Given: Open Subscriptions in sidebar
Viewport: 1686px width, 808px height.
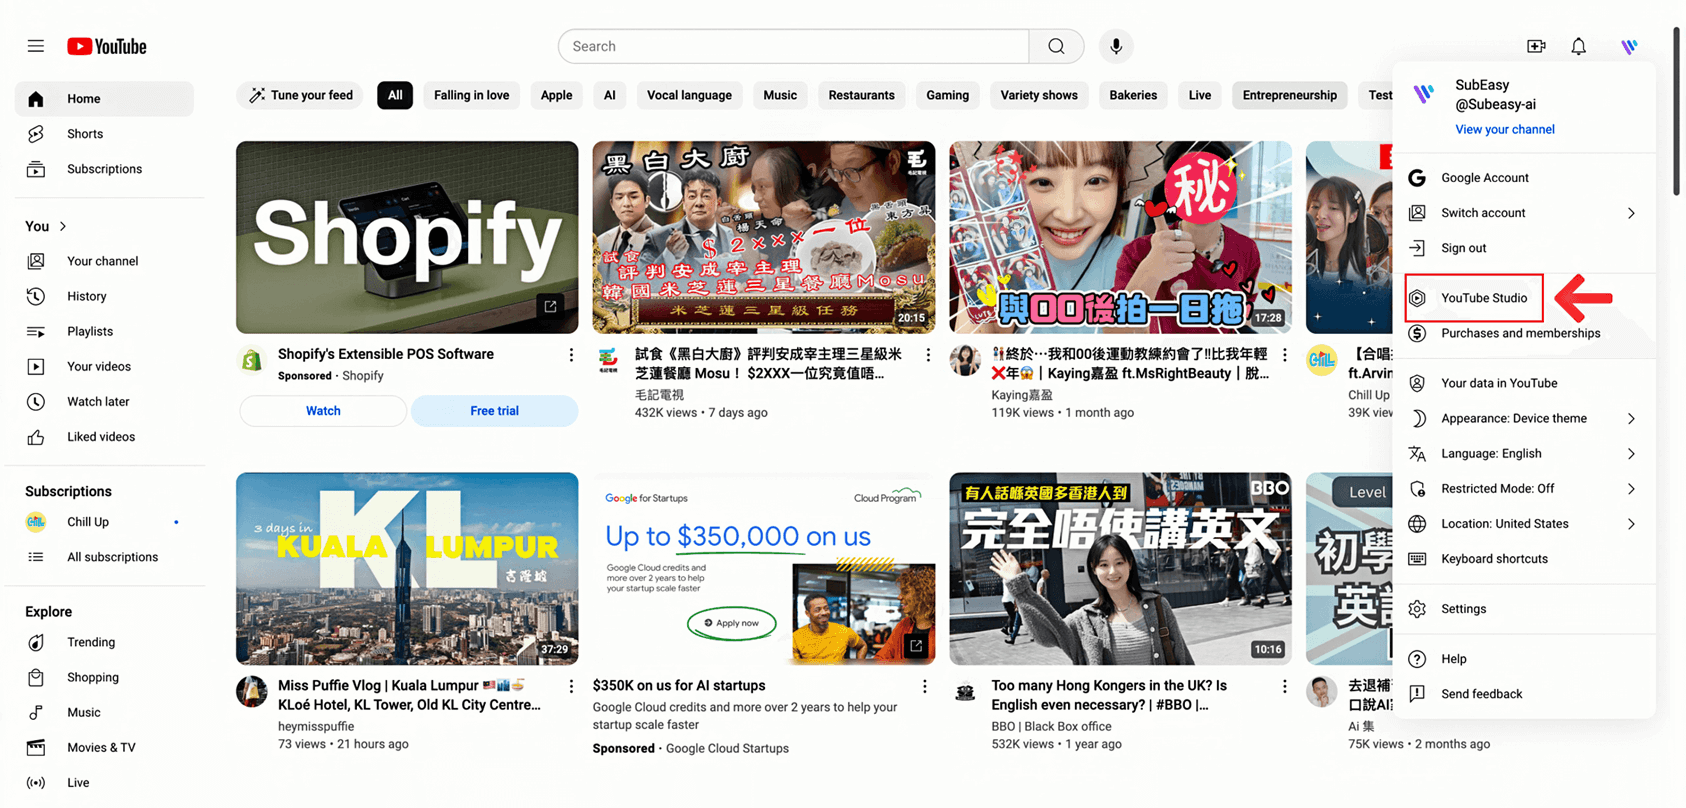Looking at the screenshot, I should 104,169.
